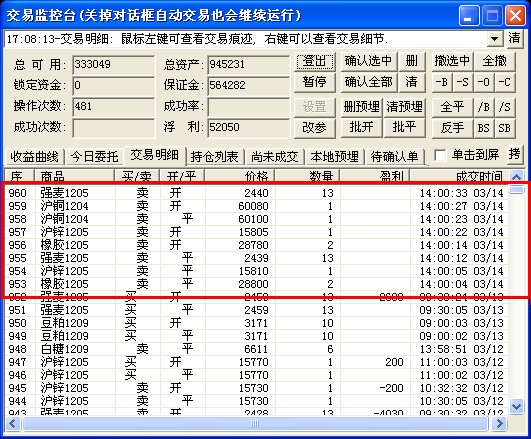
Task: Click horizontal scrollbar right arrow
Action: point(499,423)
